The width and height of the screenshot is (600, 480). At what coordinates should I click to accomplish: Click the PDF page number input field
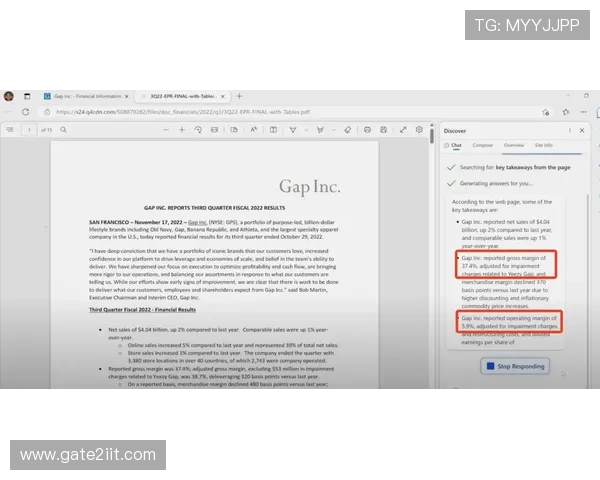click(30, 129)
